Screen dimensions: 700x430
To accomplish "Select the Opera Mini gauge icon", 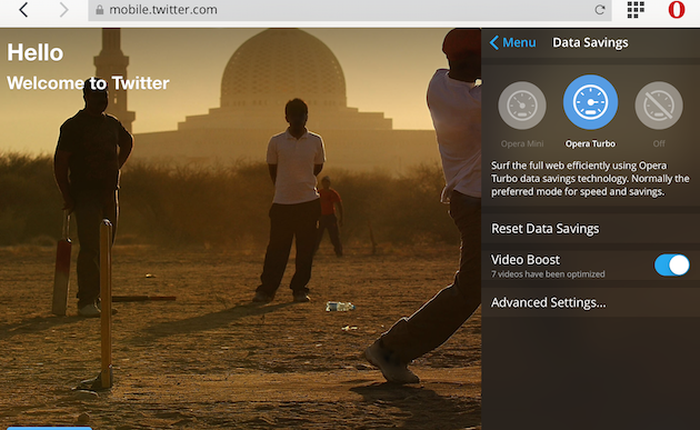I will click(522, 105).
